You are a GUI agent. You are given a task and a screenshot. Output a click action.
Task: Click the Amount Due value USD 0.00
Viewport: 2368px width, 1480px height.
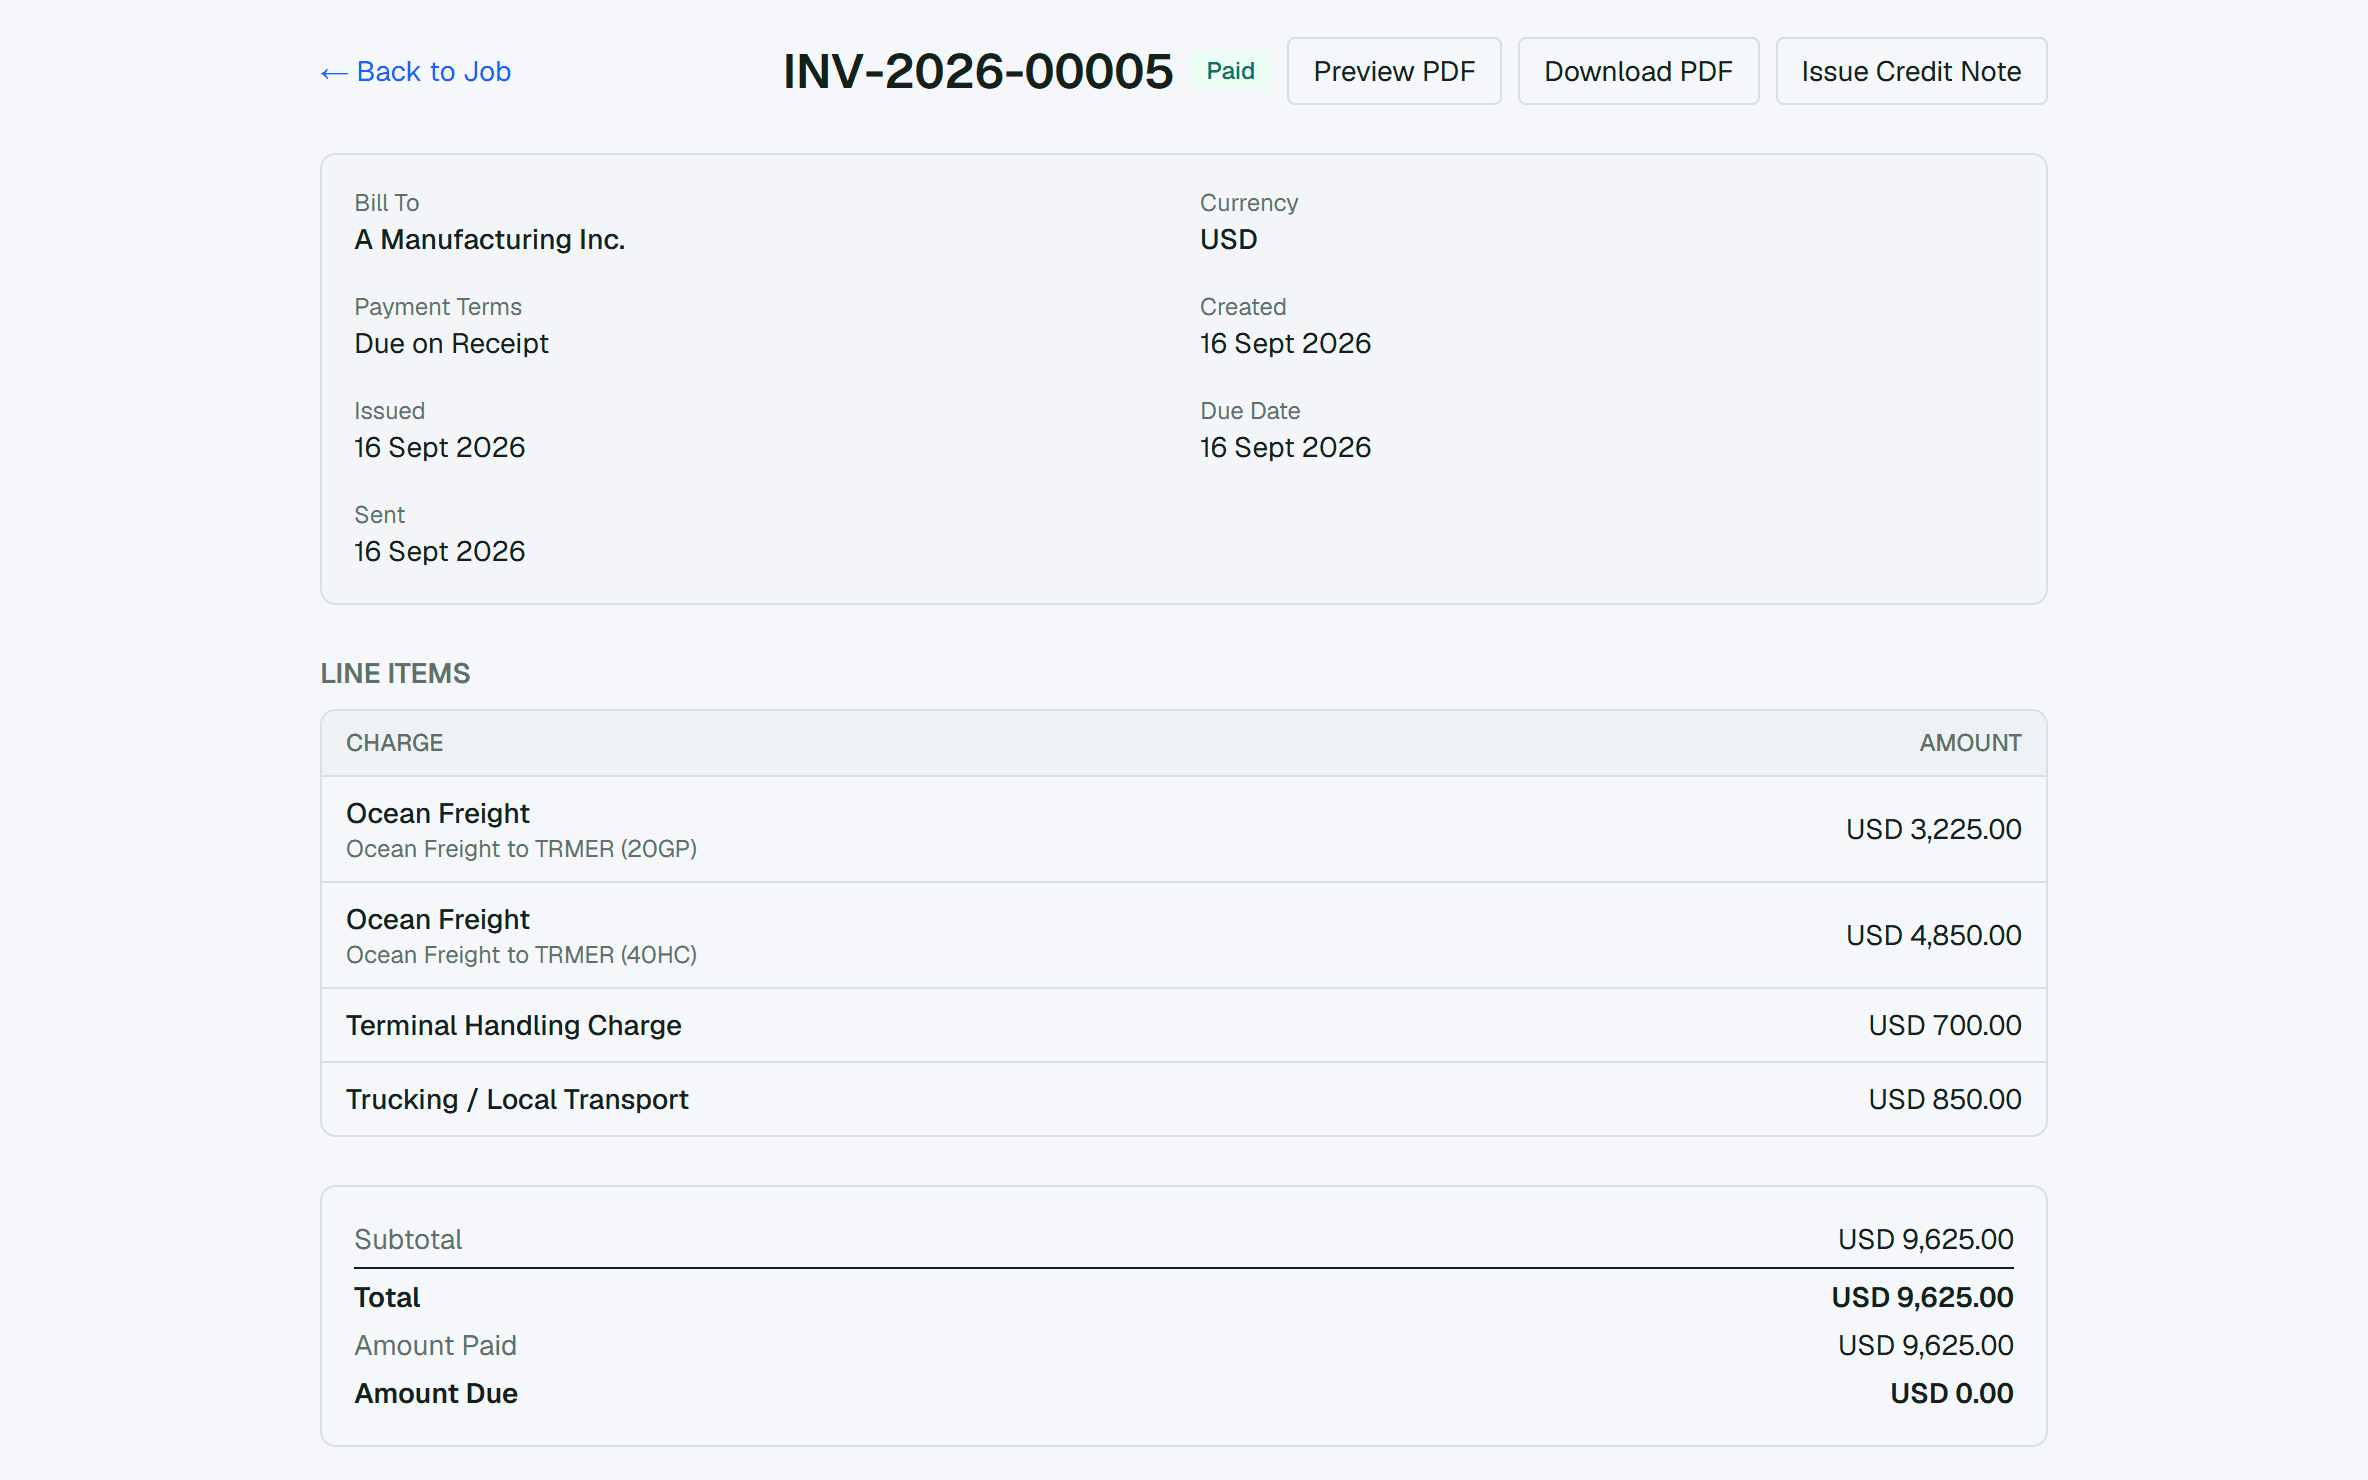1951,1393
